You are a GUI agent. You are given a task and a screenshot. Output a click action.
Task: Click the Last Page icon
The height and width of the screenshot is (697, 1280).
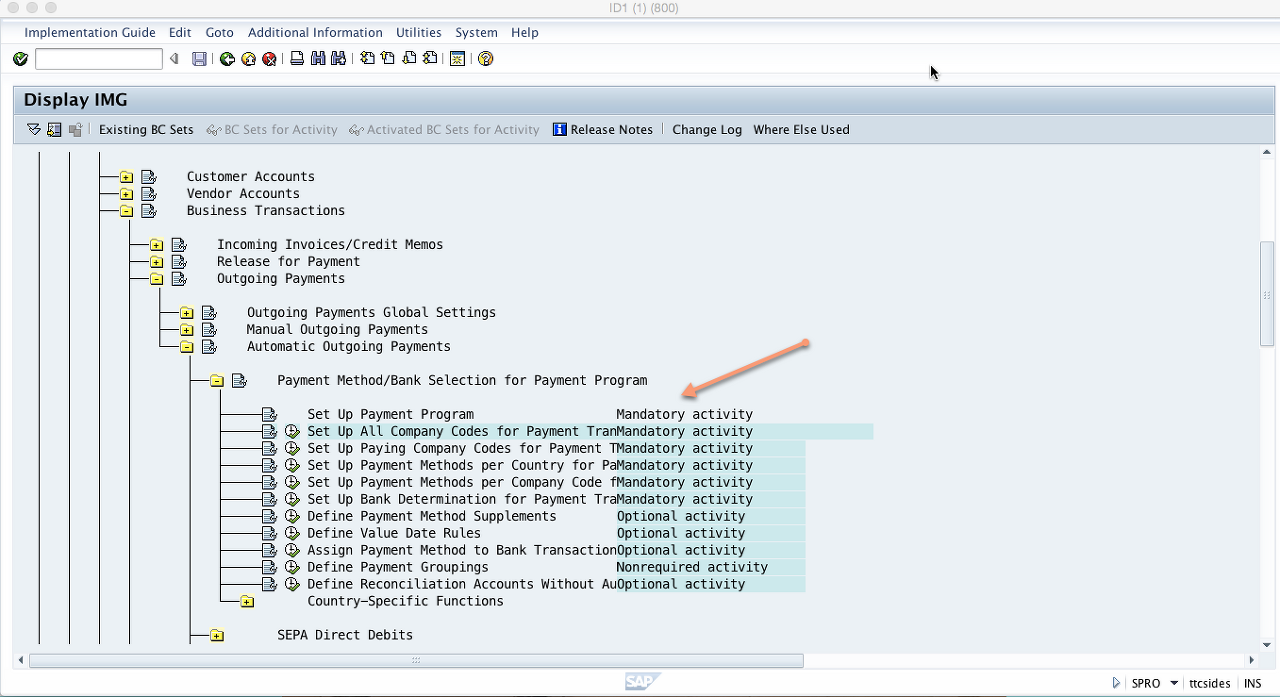pyautogui.click(x=430, y=59)
